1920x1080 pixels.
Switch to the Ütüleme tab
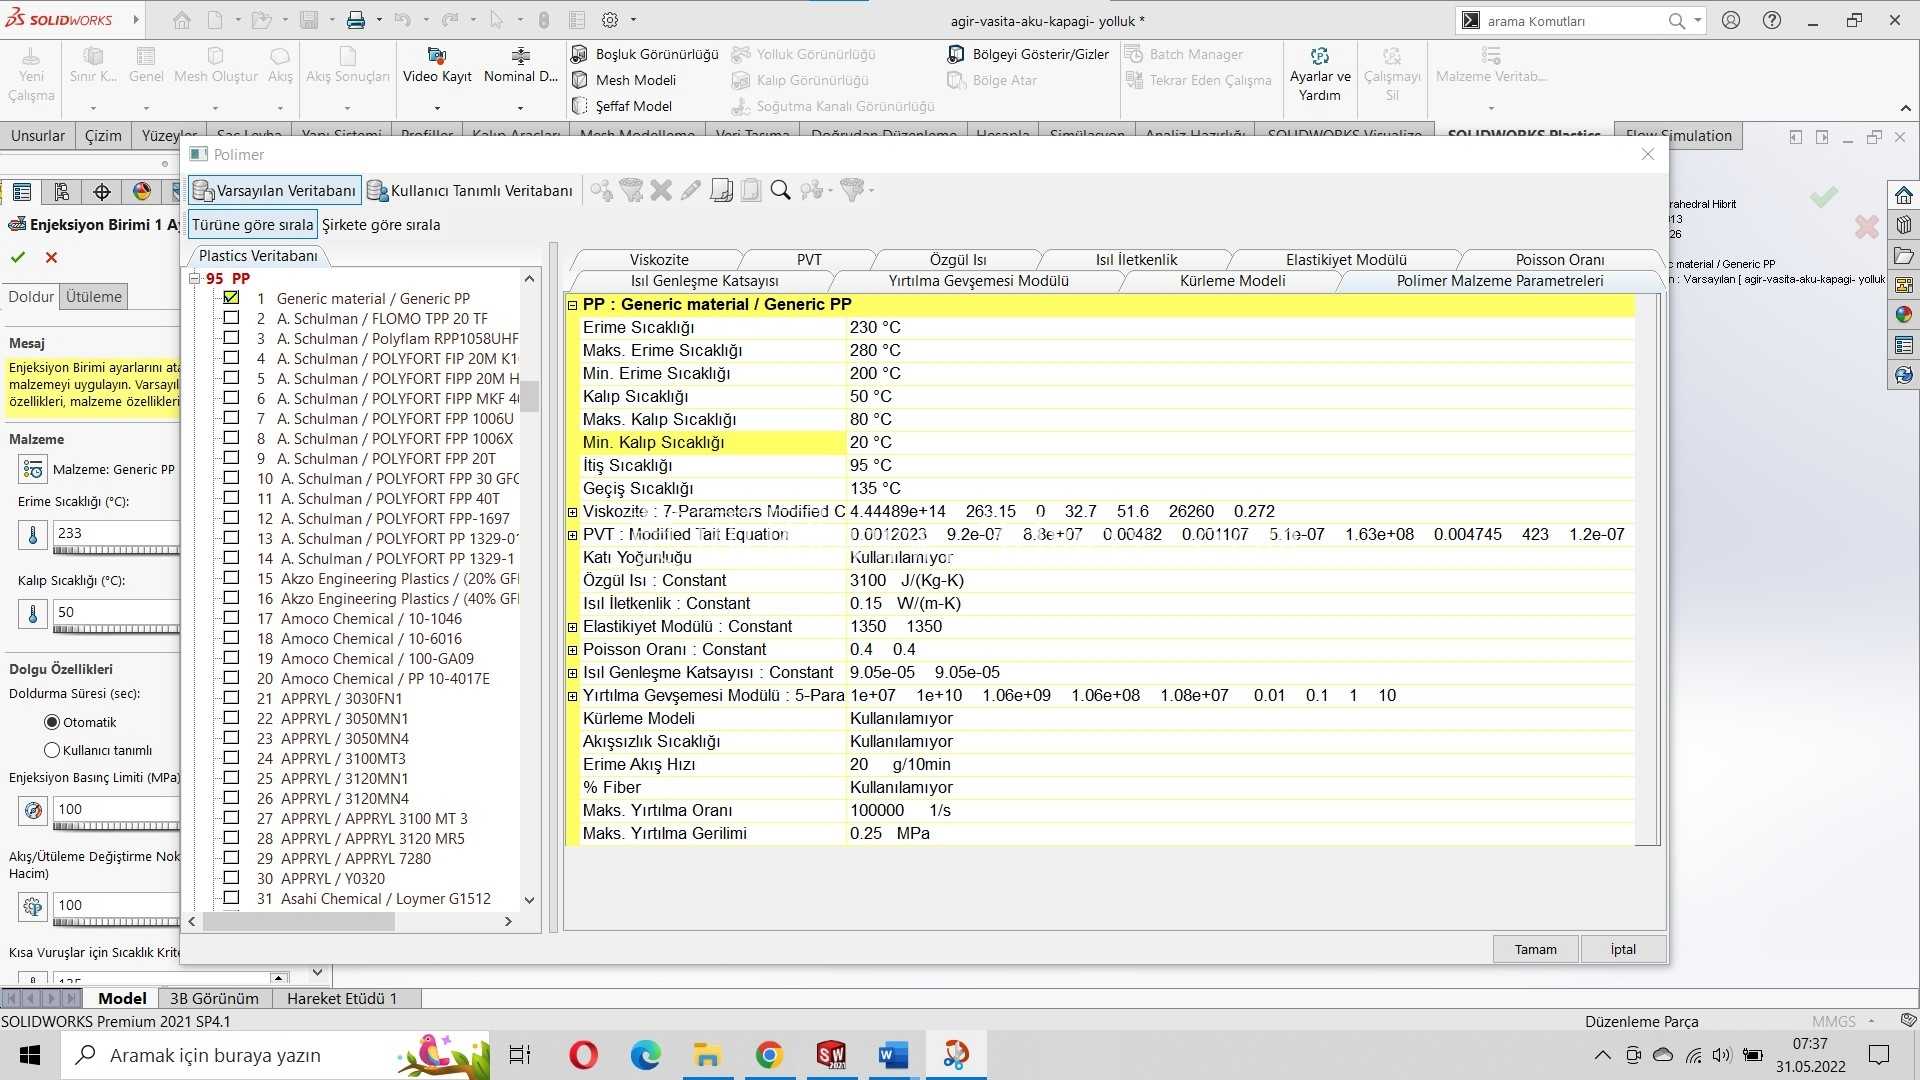[x=94, y=296]
